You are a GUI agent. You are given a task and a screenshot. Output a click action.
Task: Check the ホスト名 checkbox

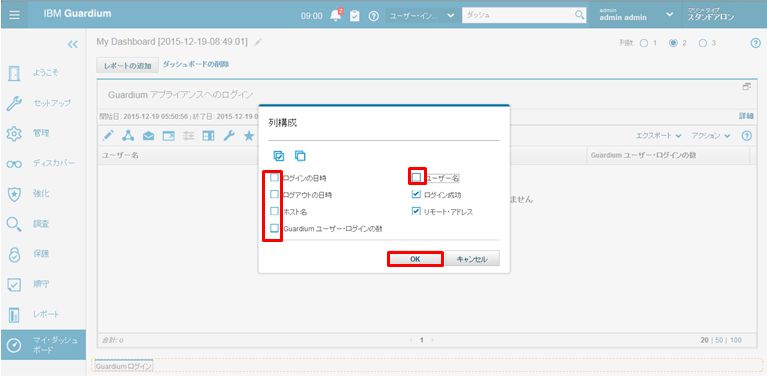point(274,211)
